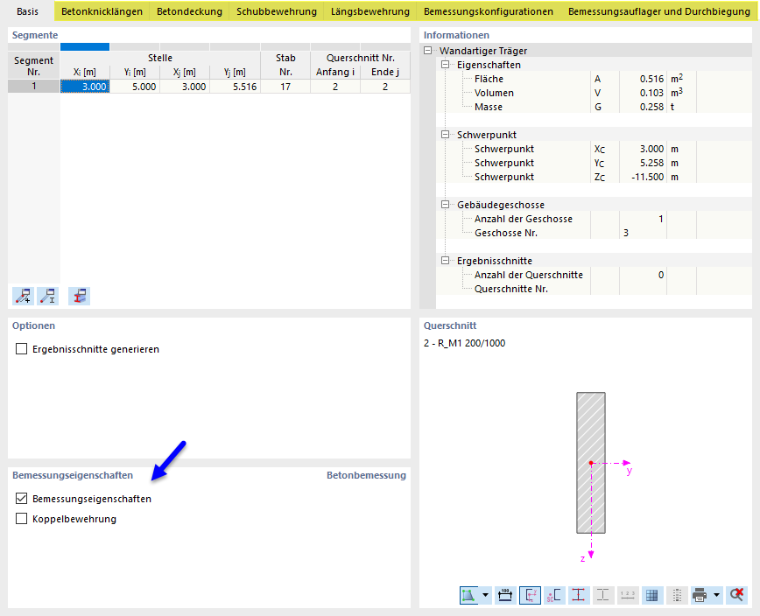Image resolution: width=760 pixels, height=616 pixels.
Task: Select the Schwerpunkt Yc row
Action: coord(594,163)
